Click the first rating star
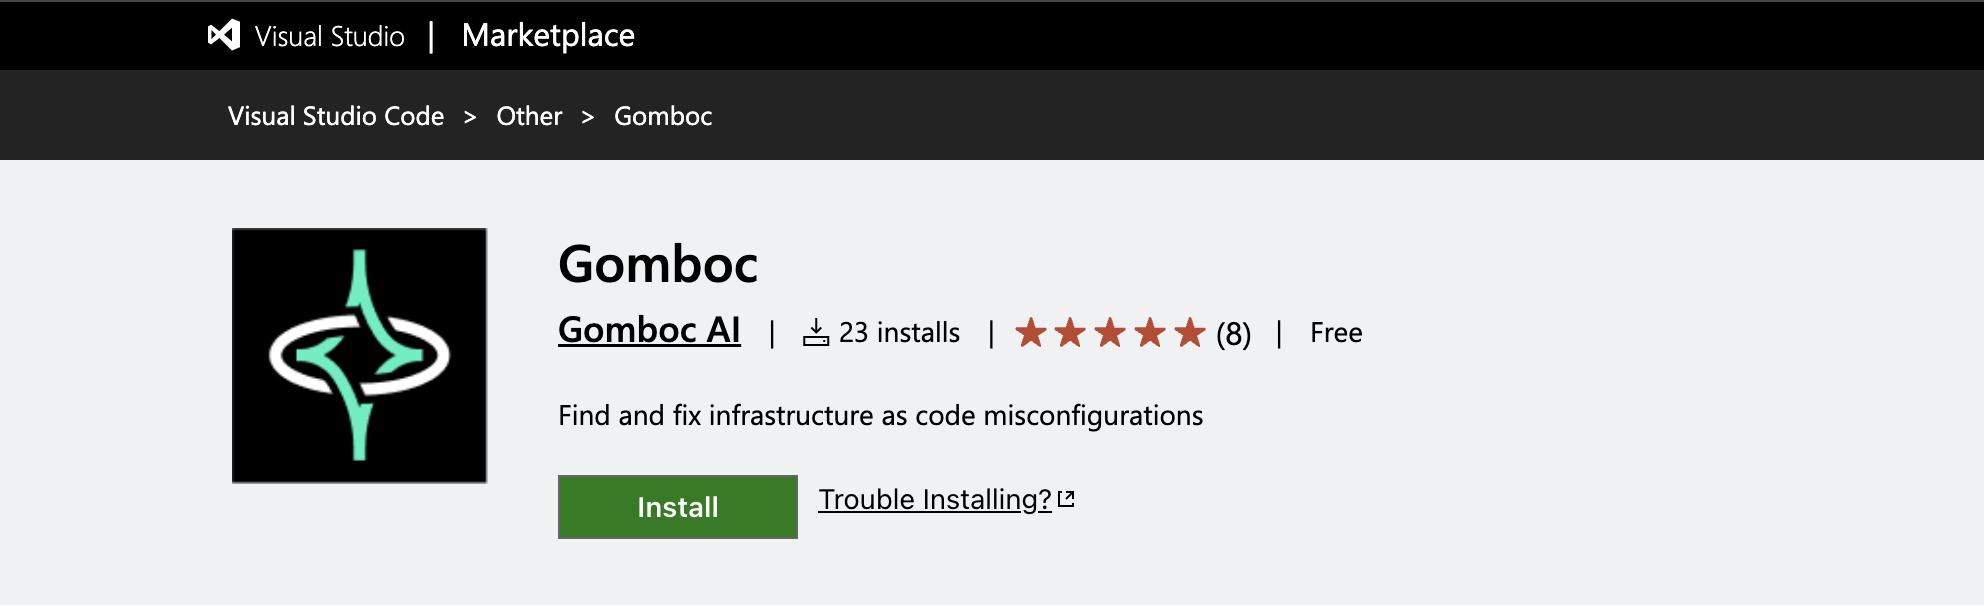The height and width of the screenshot is (606, 1984). point(1031,332)
